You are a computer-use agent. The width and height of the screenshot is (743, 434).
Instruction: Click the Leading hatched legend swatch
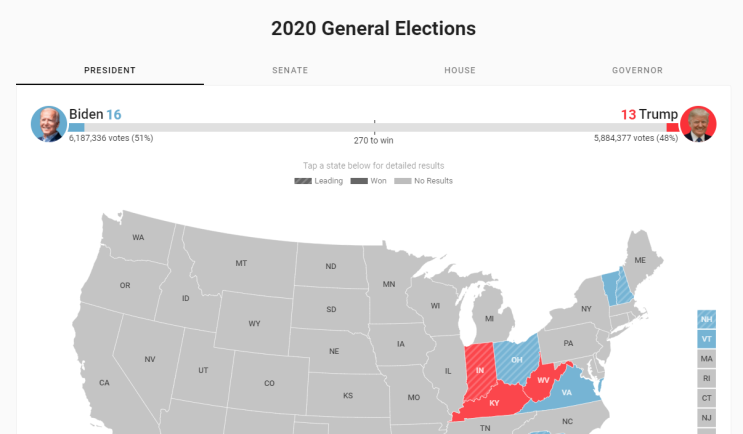pos(303,181)
